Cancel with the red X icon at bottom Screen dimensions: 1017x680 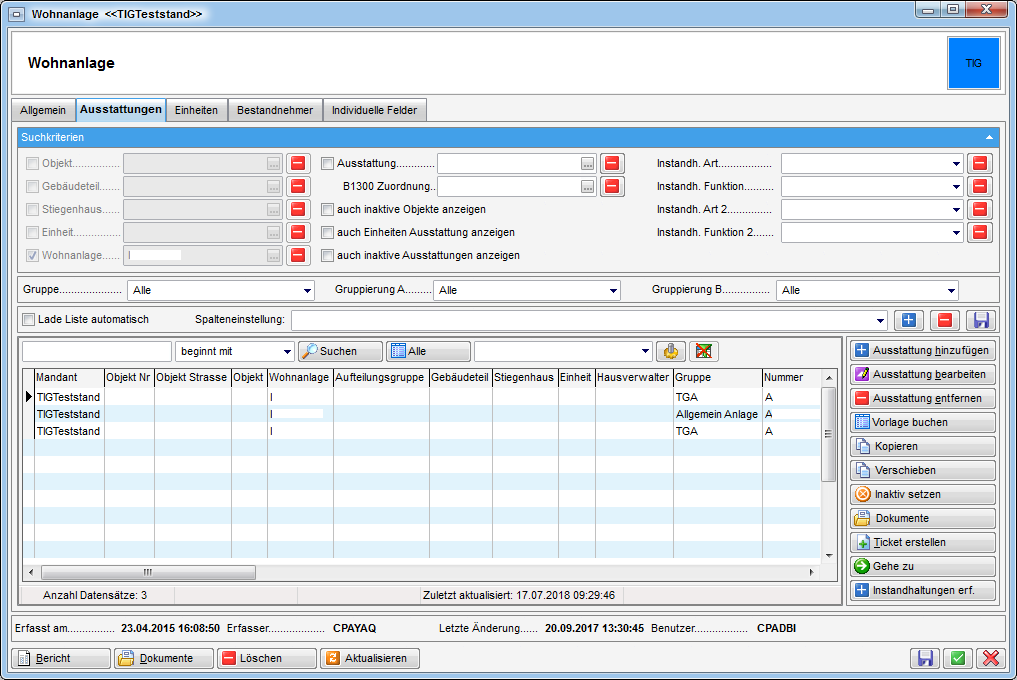(x=991, y=658)
